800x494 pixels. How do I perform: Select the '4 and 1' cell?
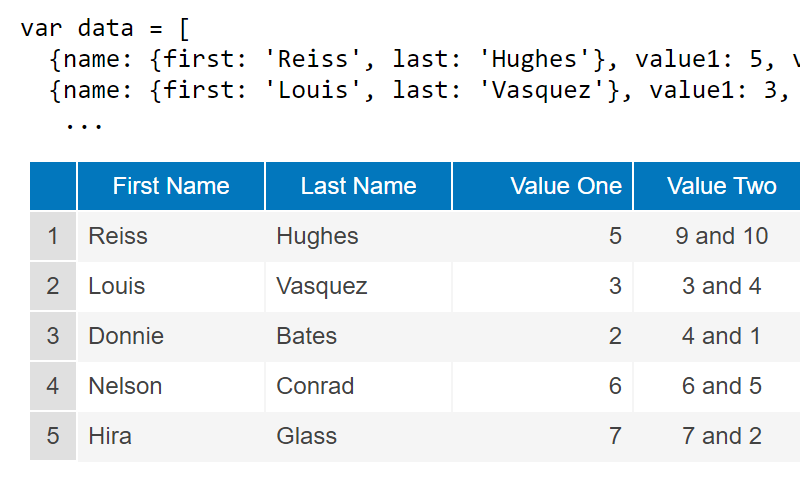[x=721, y=336]
